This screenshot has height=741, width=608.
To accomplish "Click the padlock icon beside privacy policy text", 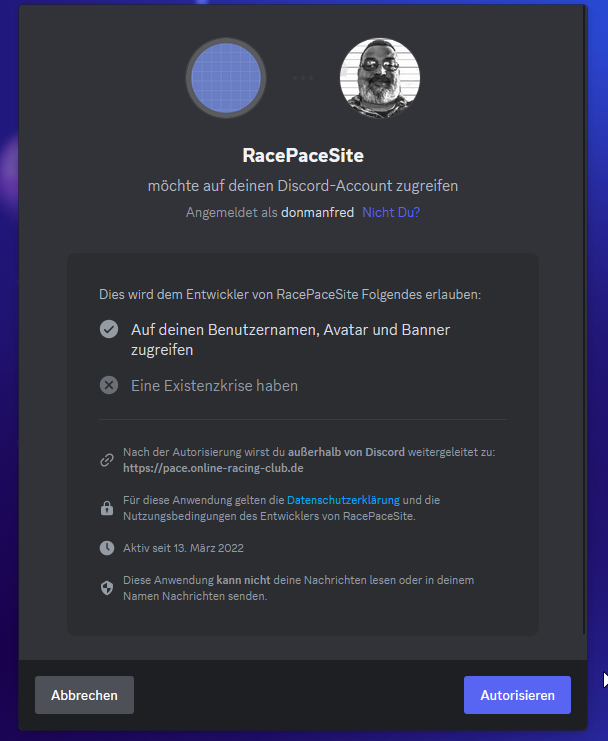I will click(107, 508).
